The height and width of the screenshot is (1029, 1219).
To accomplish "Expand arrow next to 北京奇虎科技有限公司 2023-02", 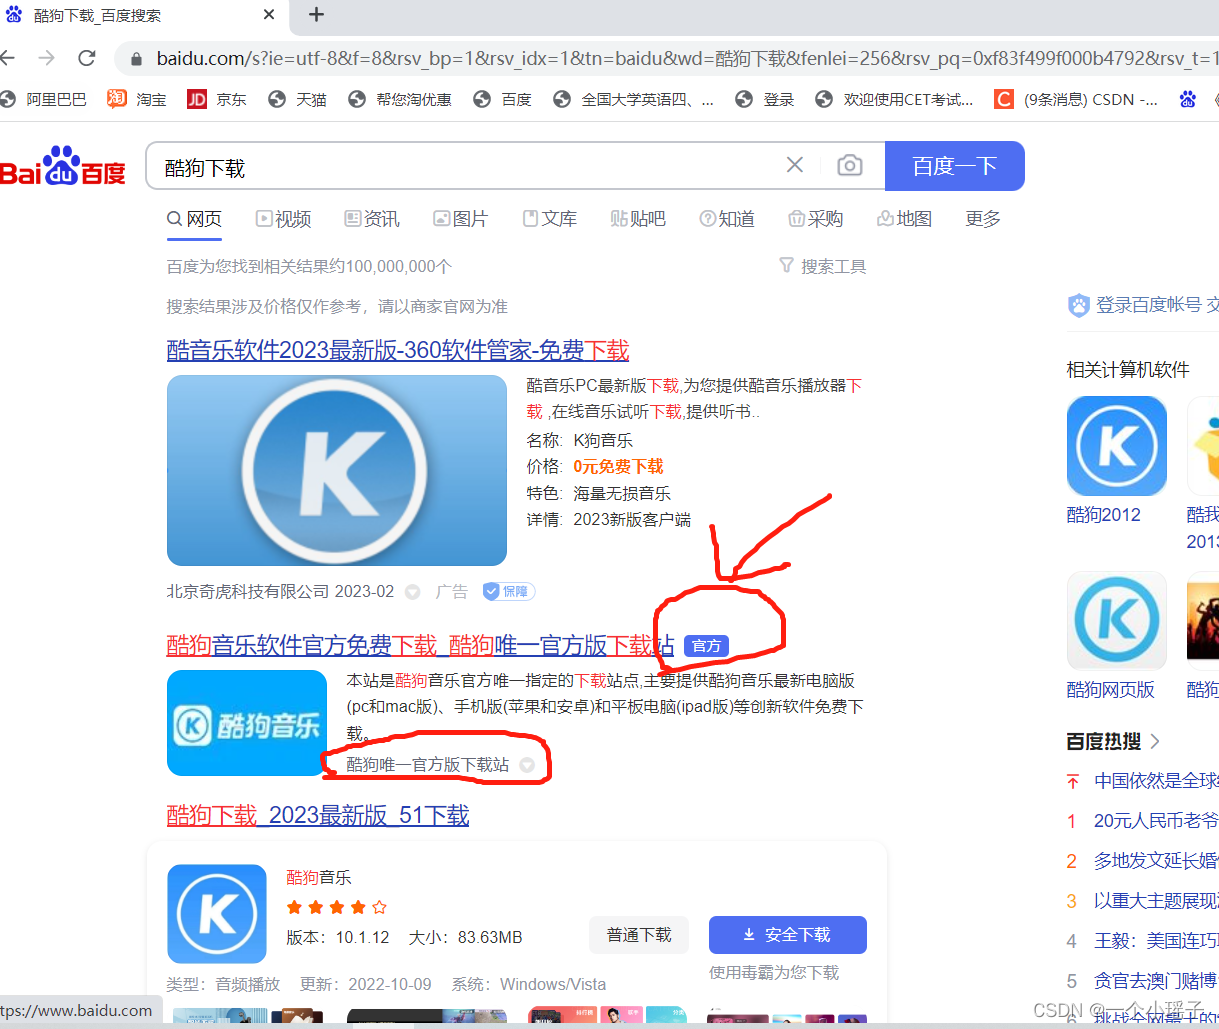I will pos(412,592).
